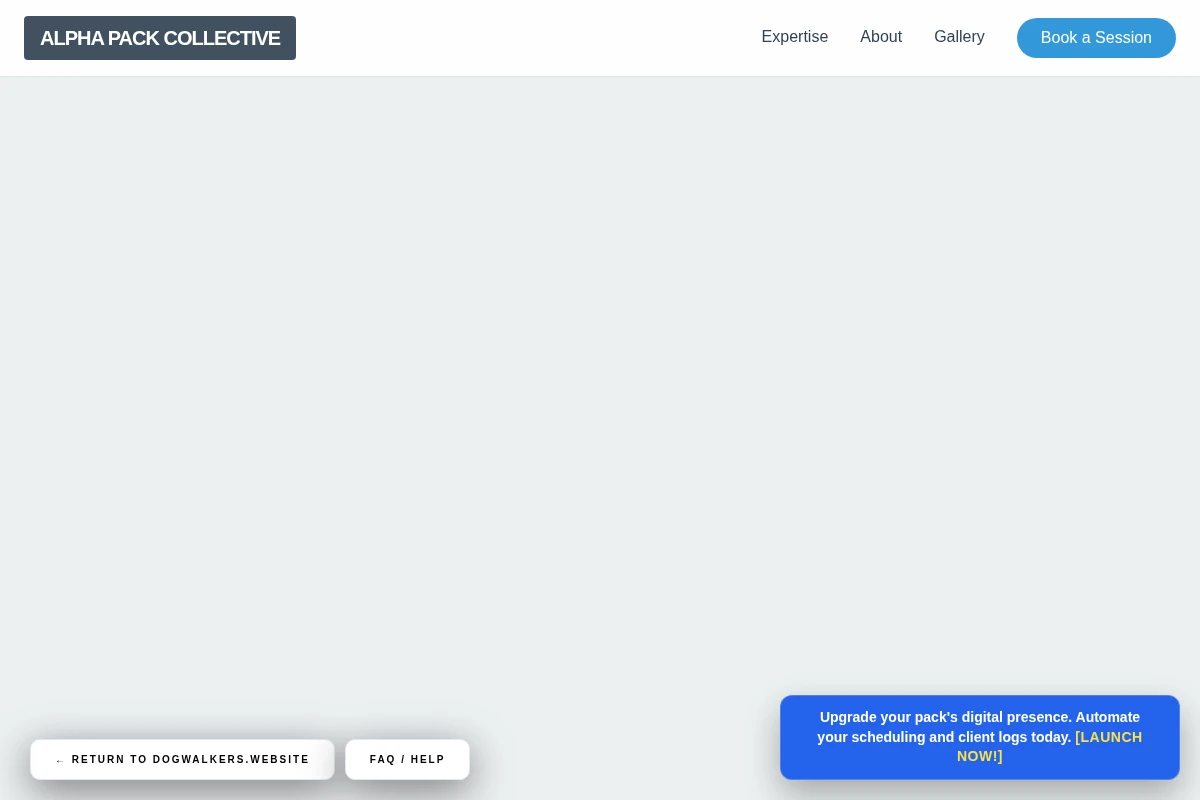Image resolution: width=1200 pixels, height=800 pixels.
Task: Open the Gallery nav link
Action: (x=959, y=37)
